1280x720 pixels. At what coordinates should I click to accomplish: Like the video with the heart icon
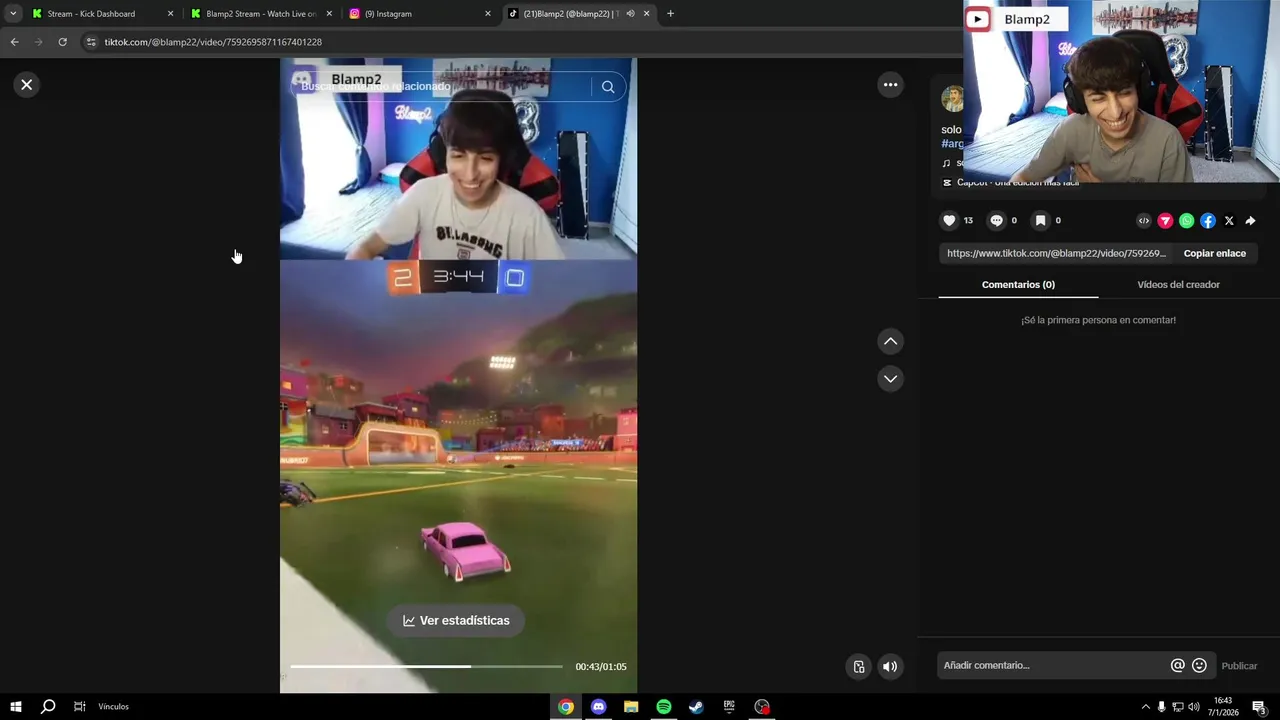coord(949,221)
